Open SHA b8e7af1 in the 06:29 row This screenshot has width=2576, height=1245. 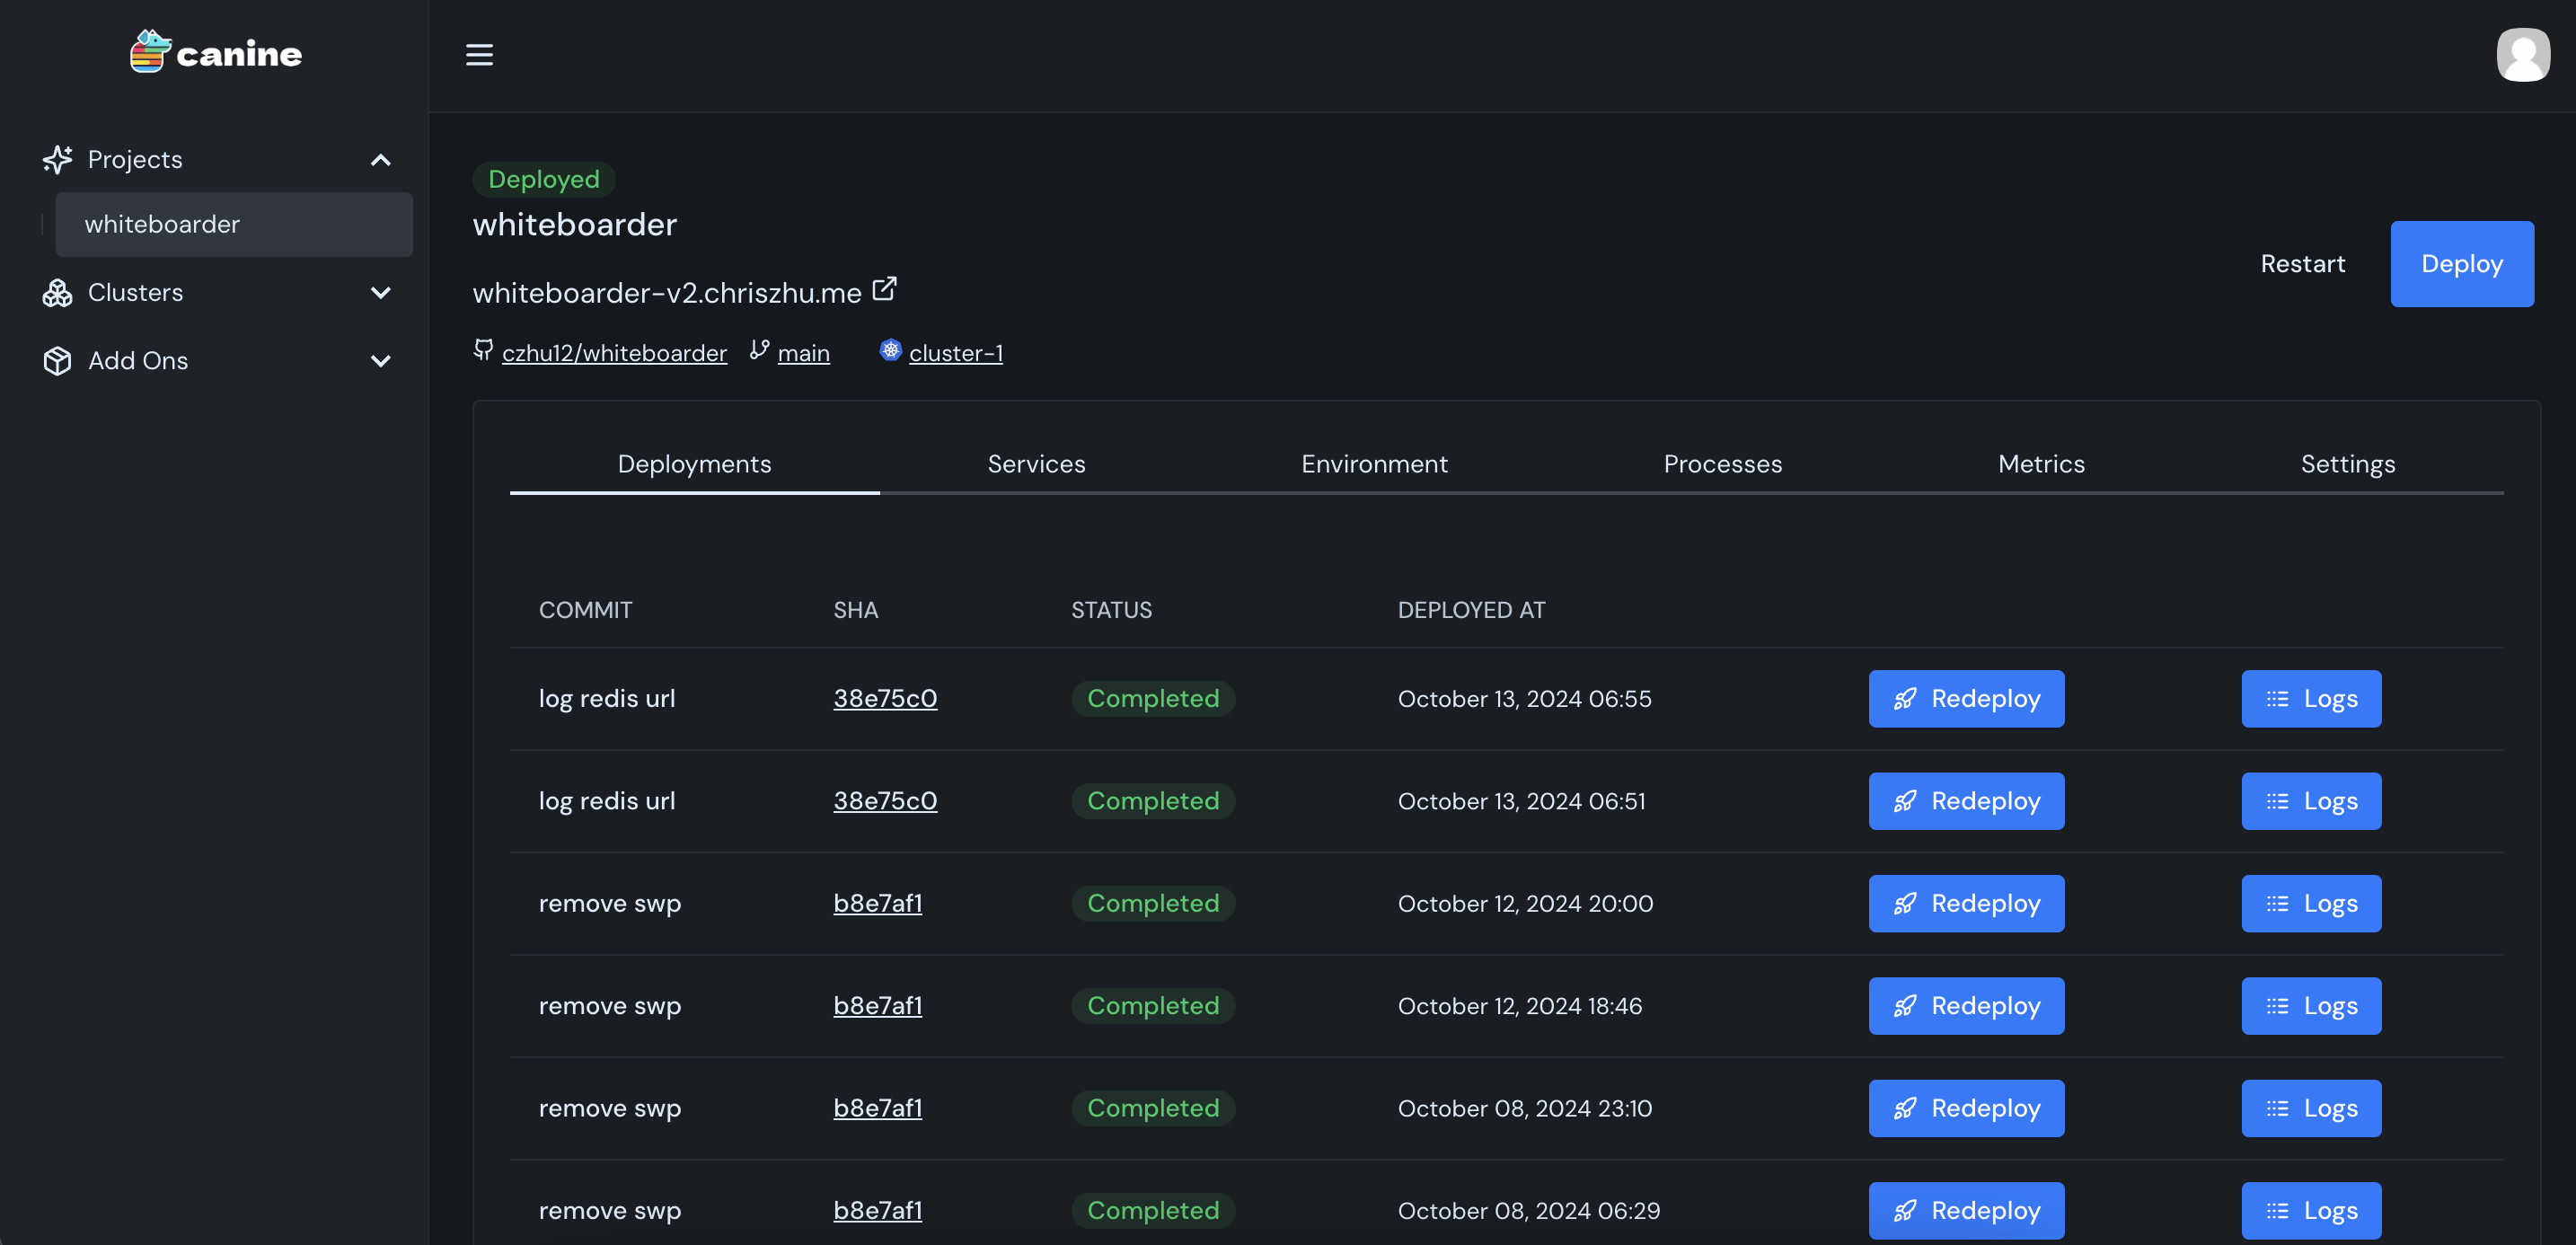pos(878,1211)
